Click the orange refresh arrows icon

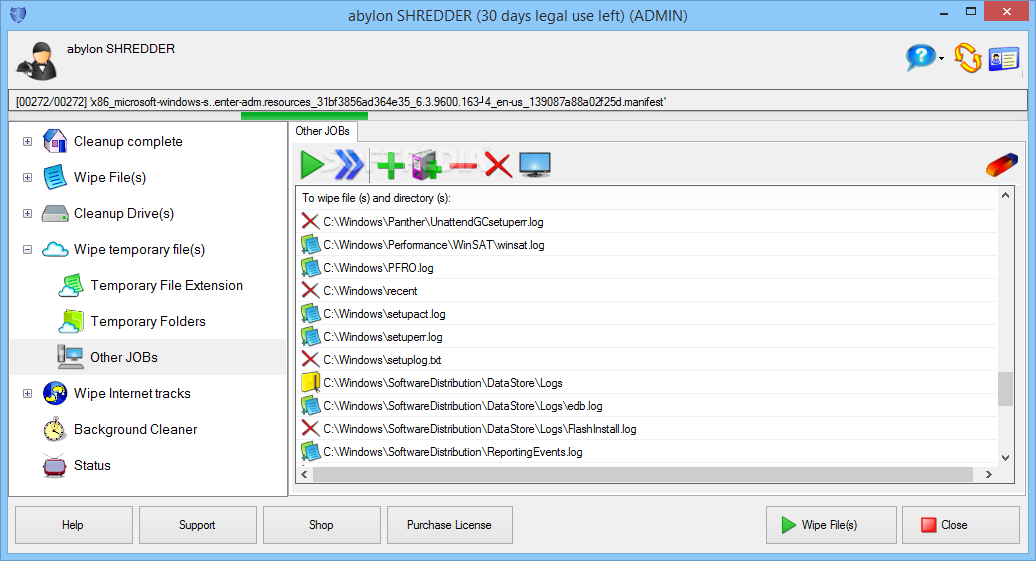[x=968, y=58]
